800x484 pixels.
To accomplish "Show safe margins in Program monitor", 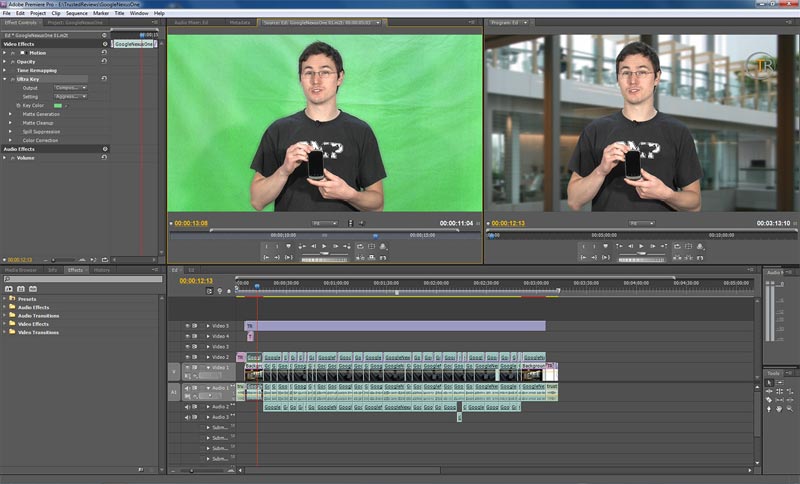I will [x=689, y=246].
